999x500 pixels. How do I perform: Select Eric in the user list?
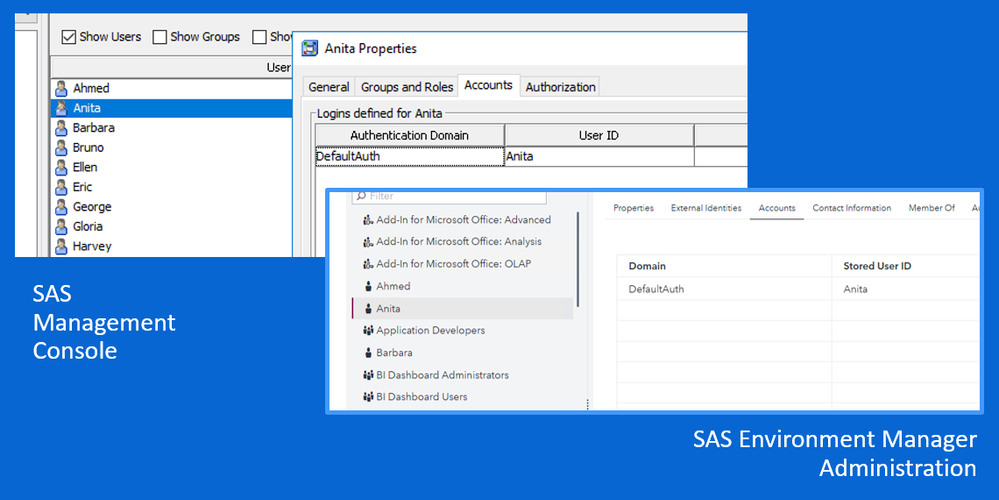82,187
